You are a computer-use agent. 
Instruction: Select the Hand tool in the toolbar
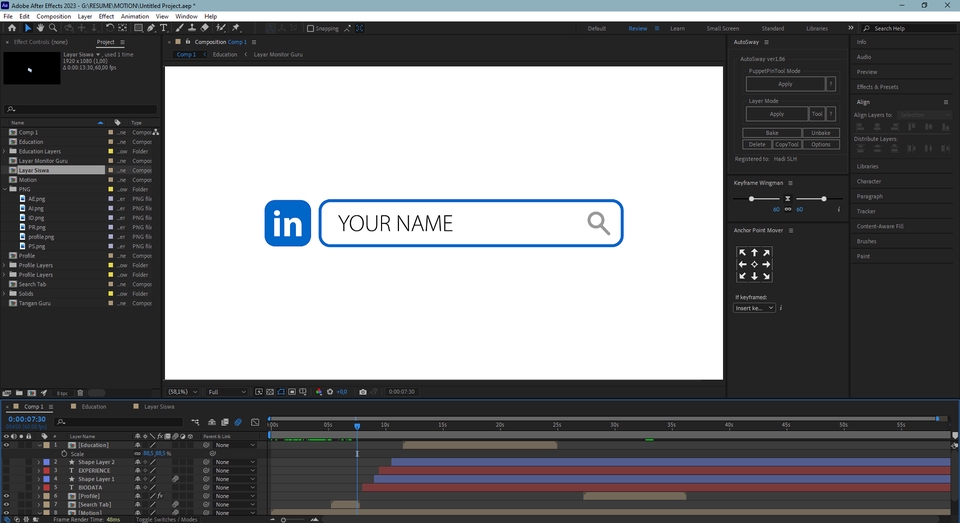(40, 28)
